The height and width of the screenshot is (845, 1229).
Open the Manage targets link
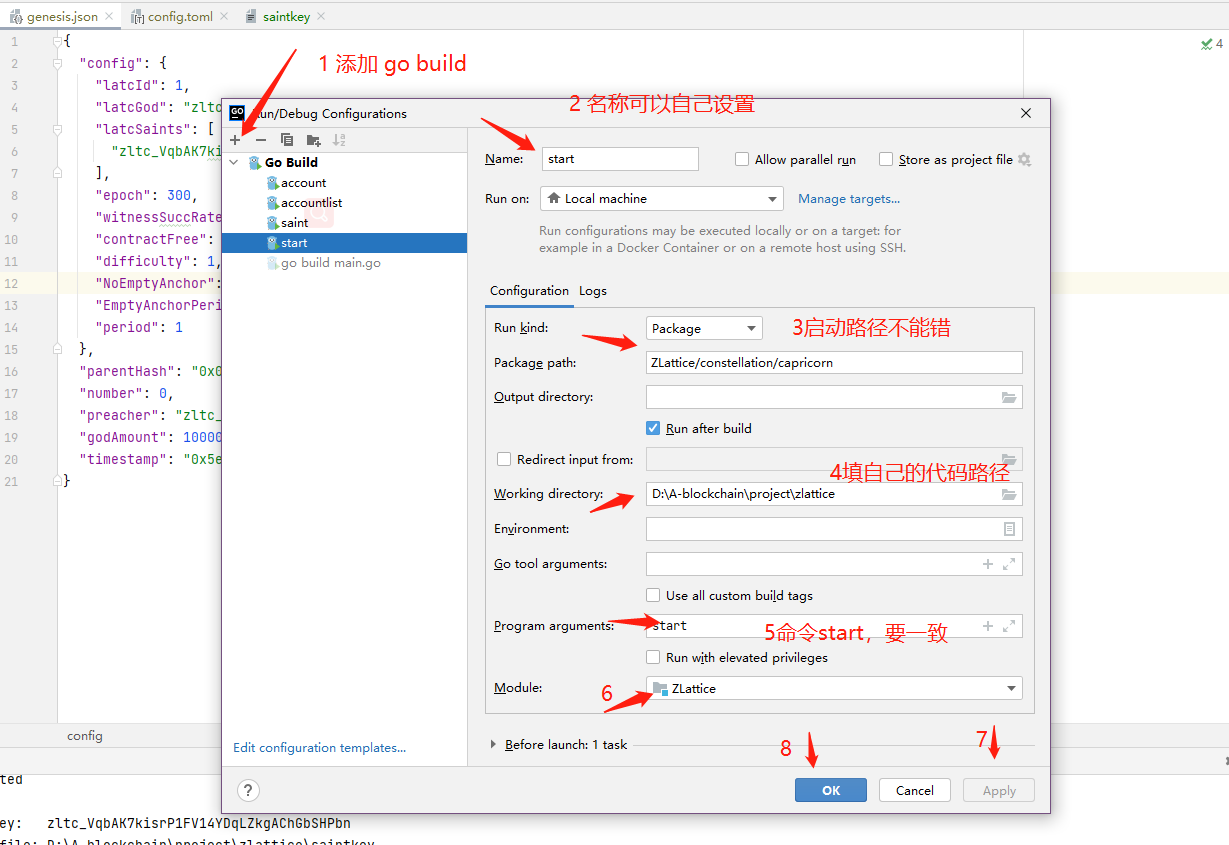849,199
